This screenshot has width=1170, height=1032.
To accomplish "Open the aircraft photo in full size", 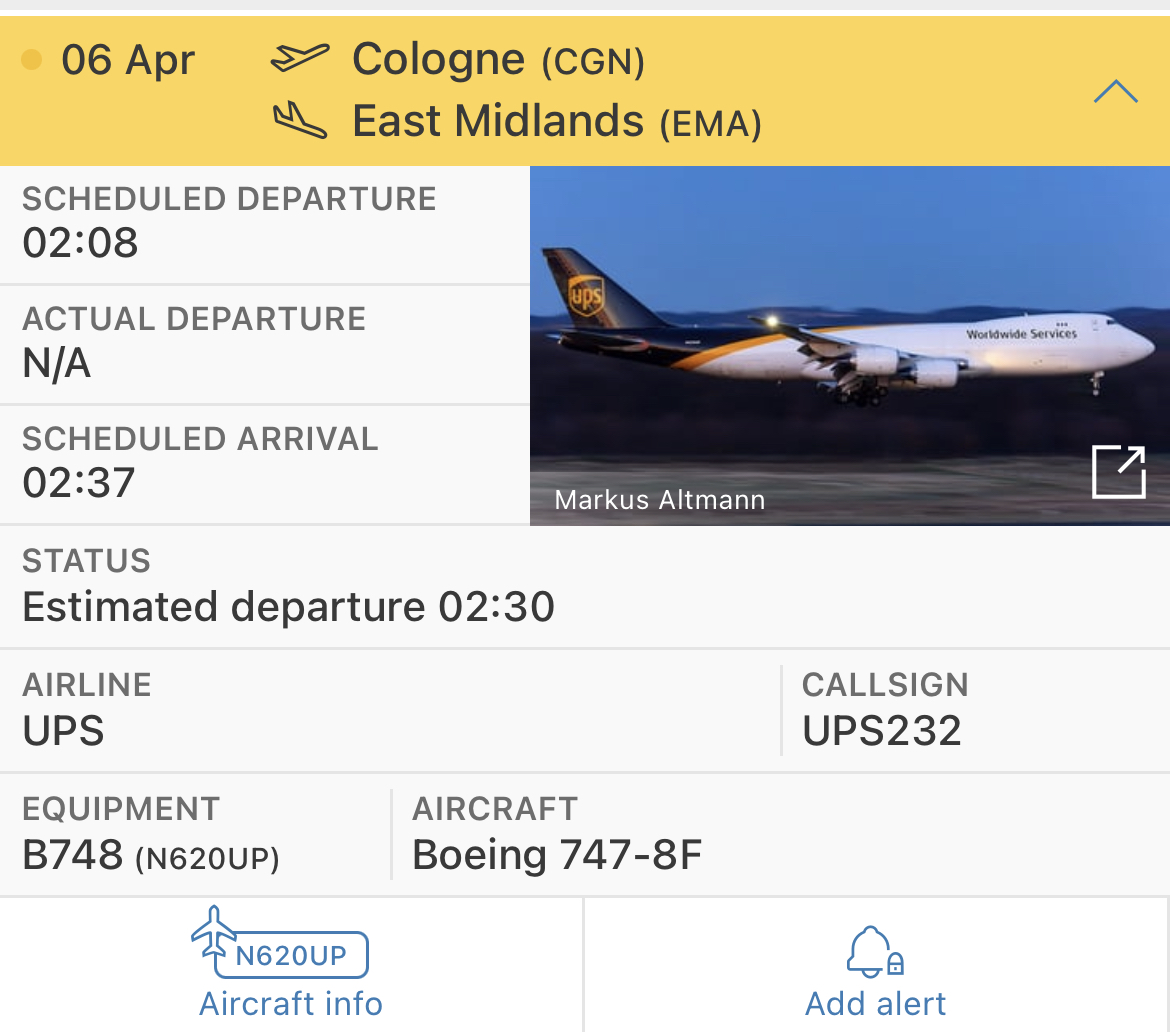I will [x=1118, y=472].
